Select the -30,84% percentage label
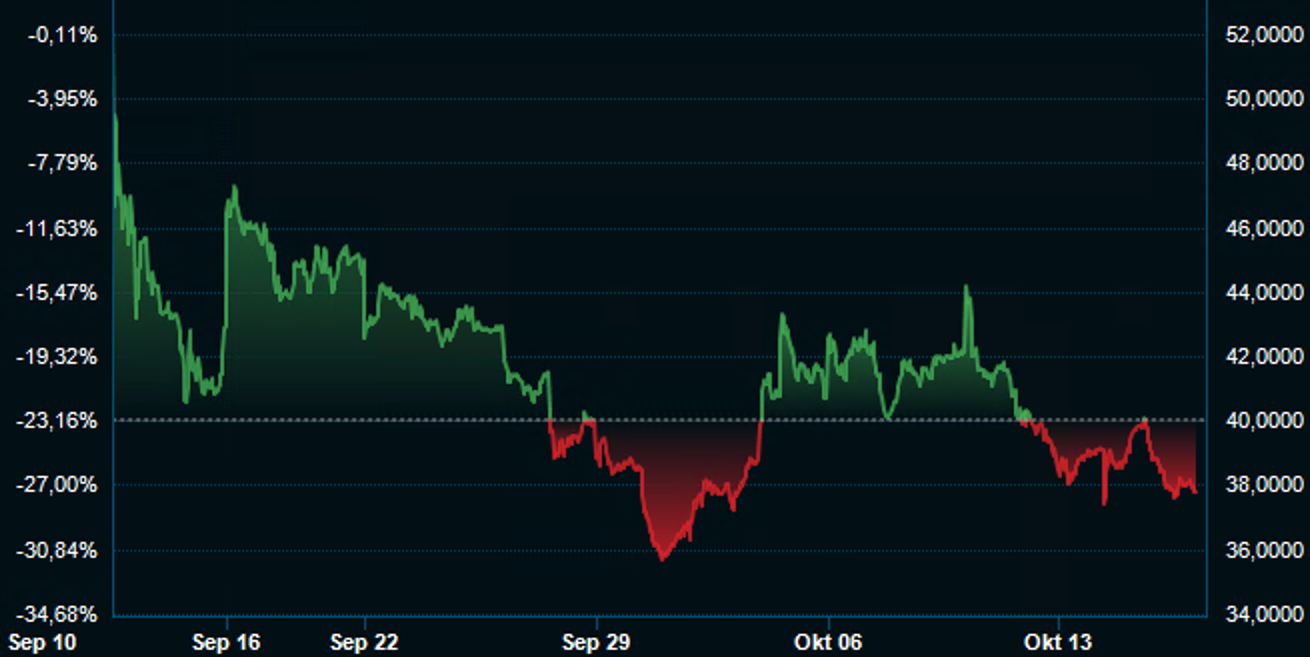Viewport: 1310px width, 657px height. 62,550
